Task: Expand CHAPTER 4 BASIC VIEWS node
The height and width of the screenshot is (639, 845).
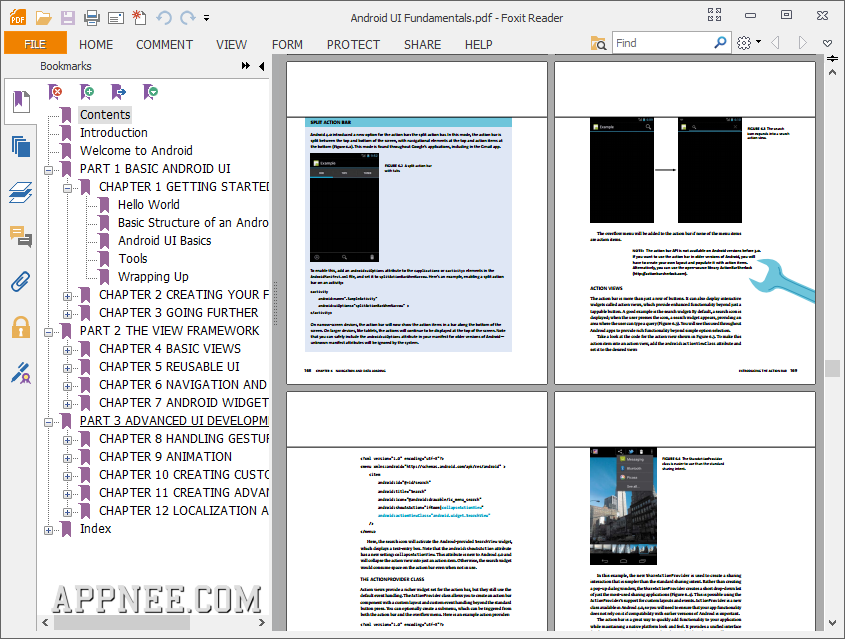Action: (x=67, y=350)
